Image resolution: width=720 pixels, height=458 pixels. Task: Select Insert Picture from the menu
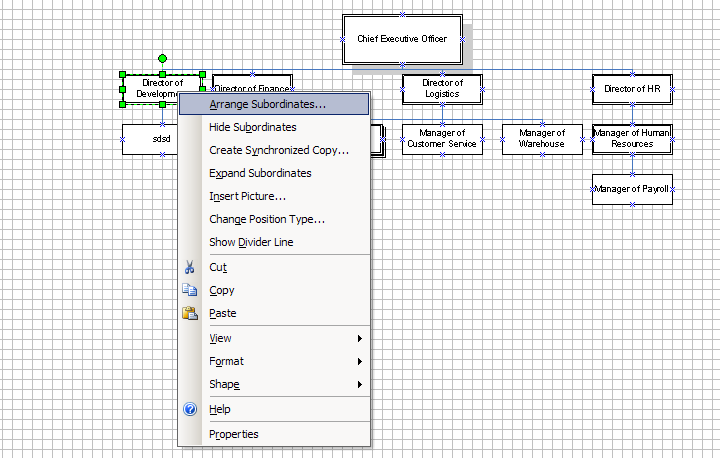tap(247, 197)
